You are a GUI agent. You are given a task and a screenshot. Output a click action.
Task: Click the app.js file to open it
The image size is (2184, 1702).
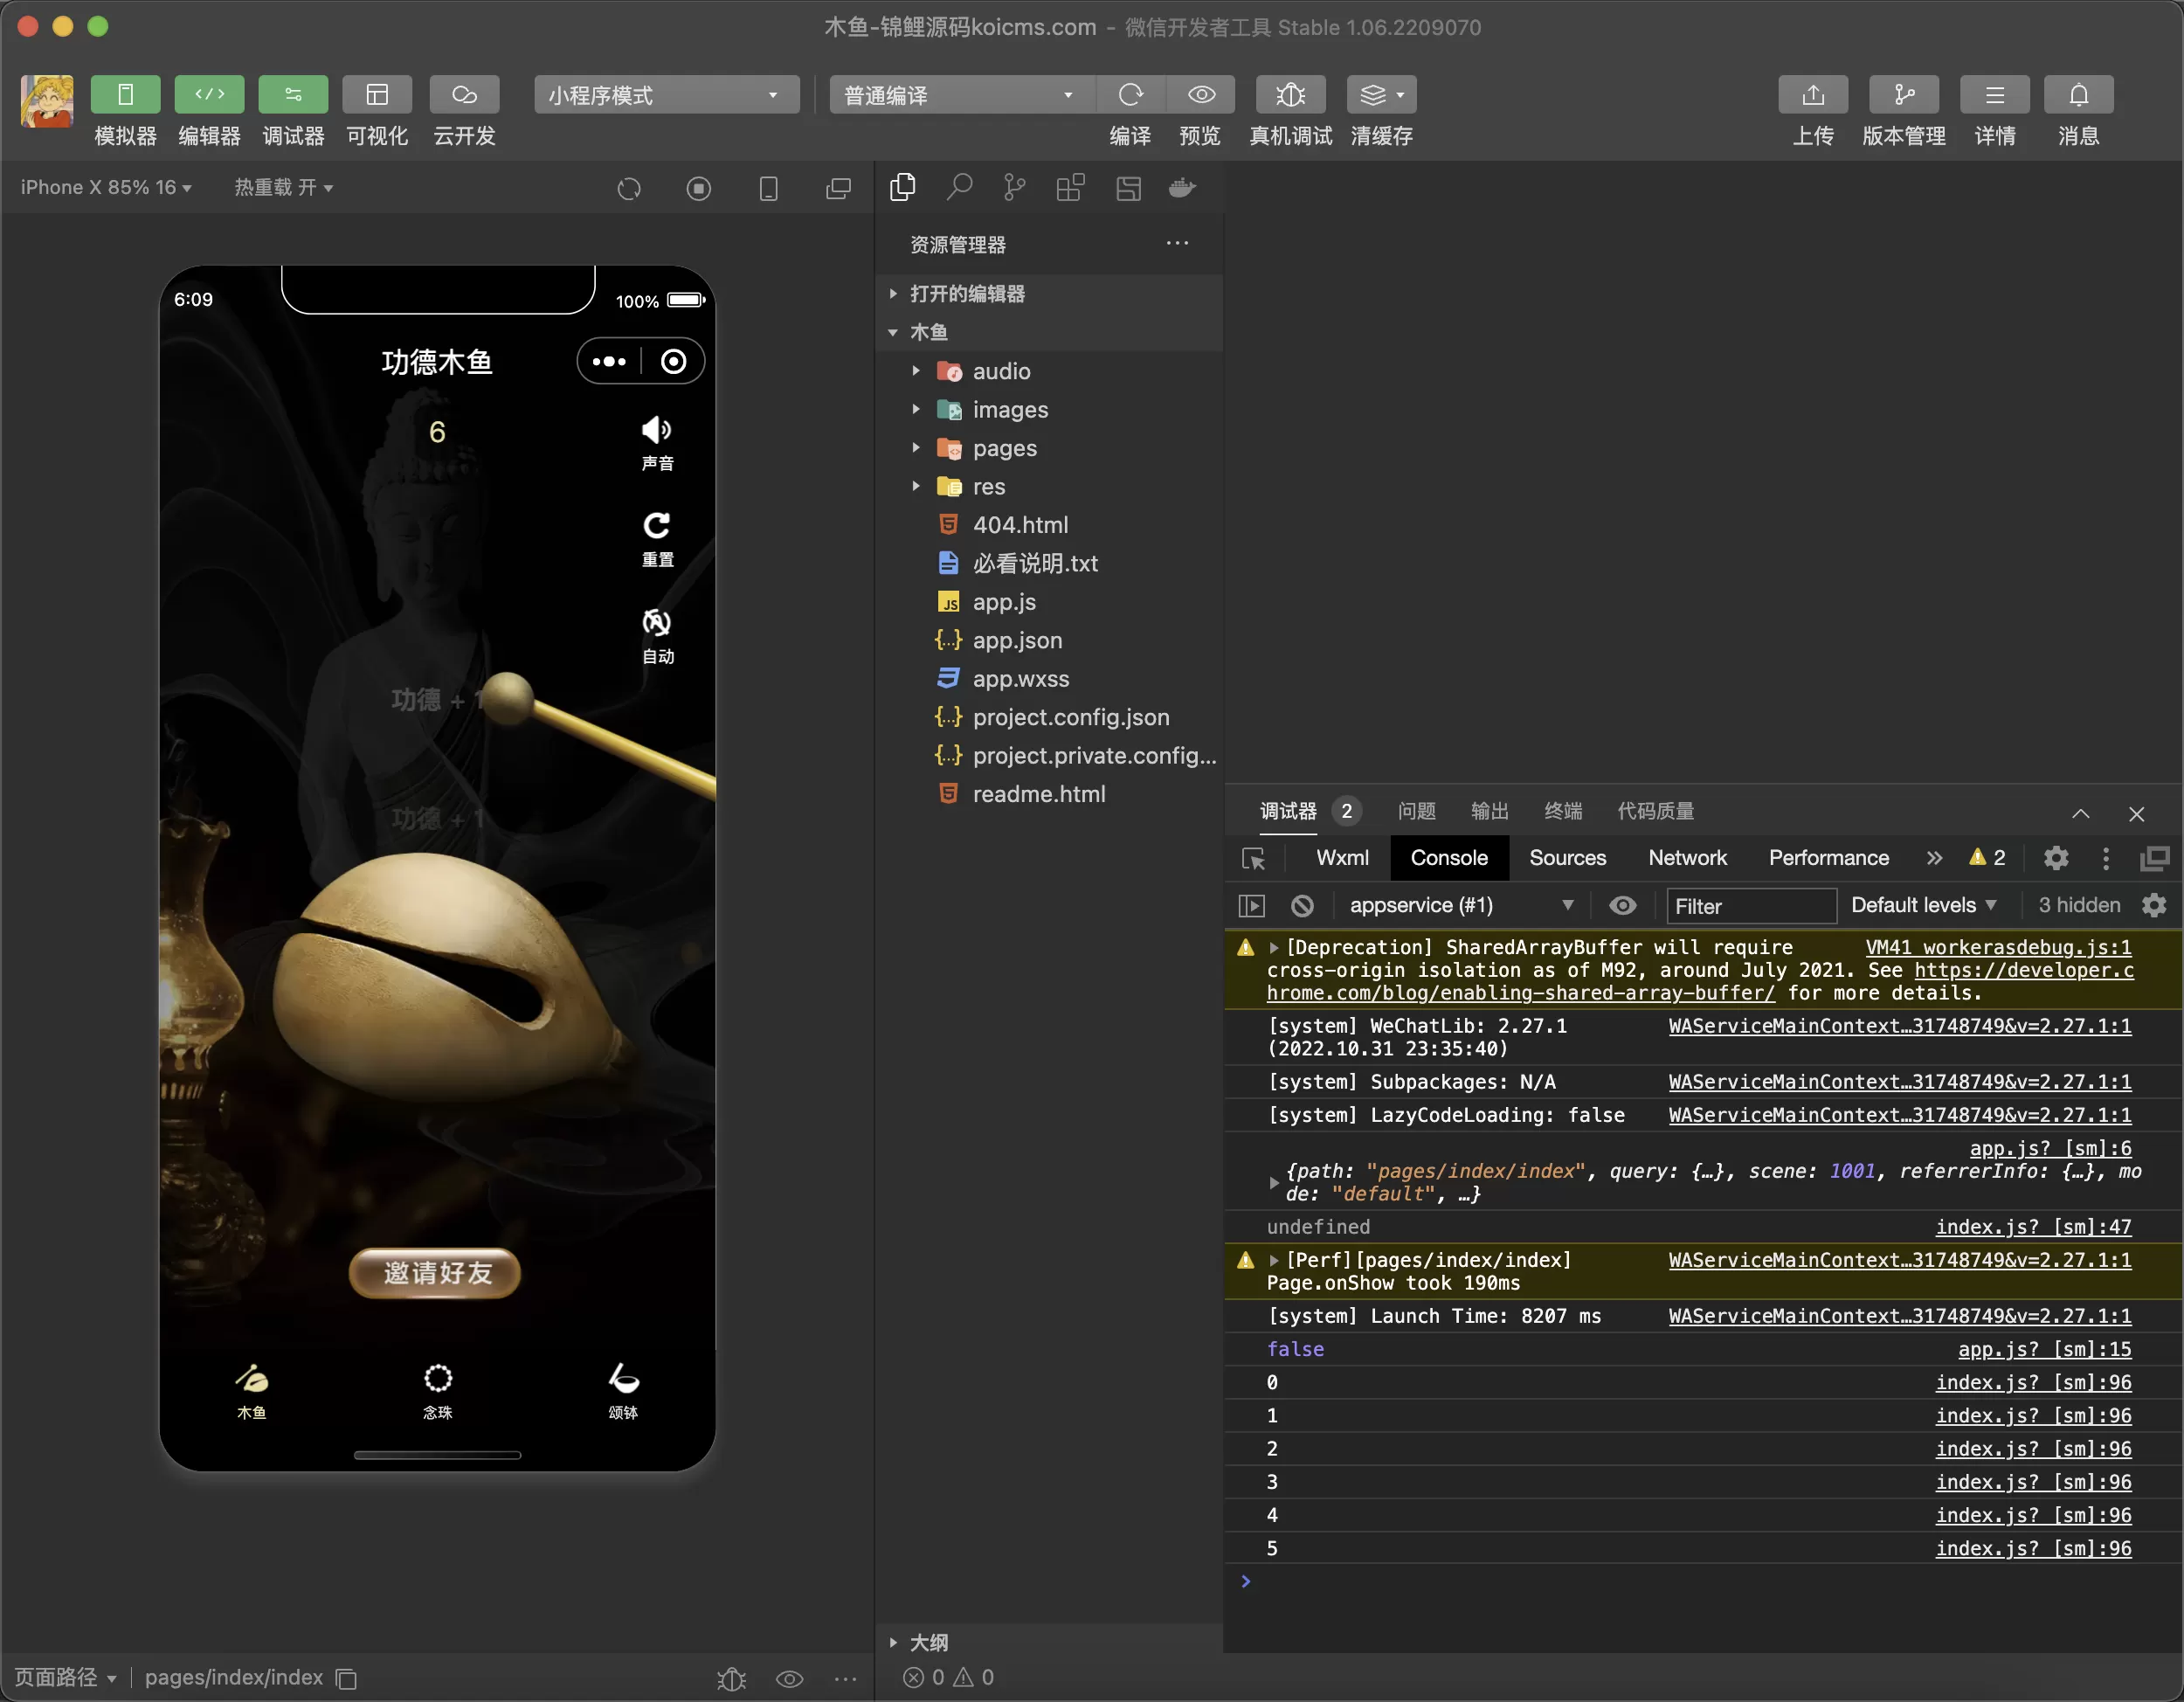pyautogui.click(x=1004, y=601)
